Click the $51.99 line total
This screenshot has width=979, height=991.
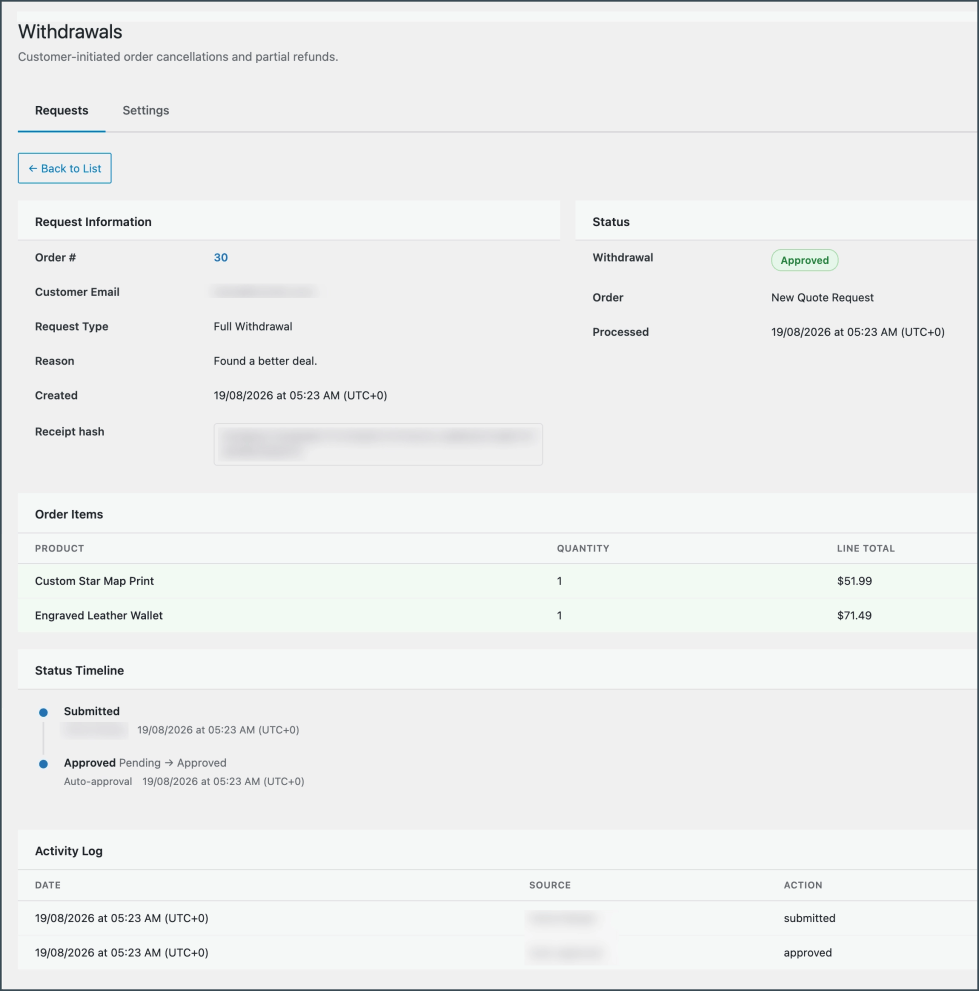tap(854, 581)
